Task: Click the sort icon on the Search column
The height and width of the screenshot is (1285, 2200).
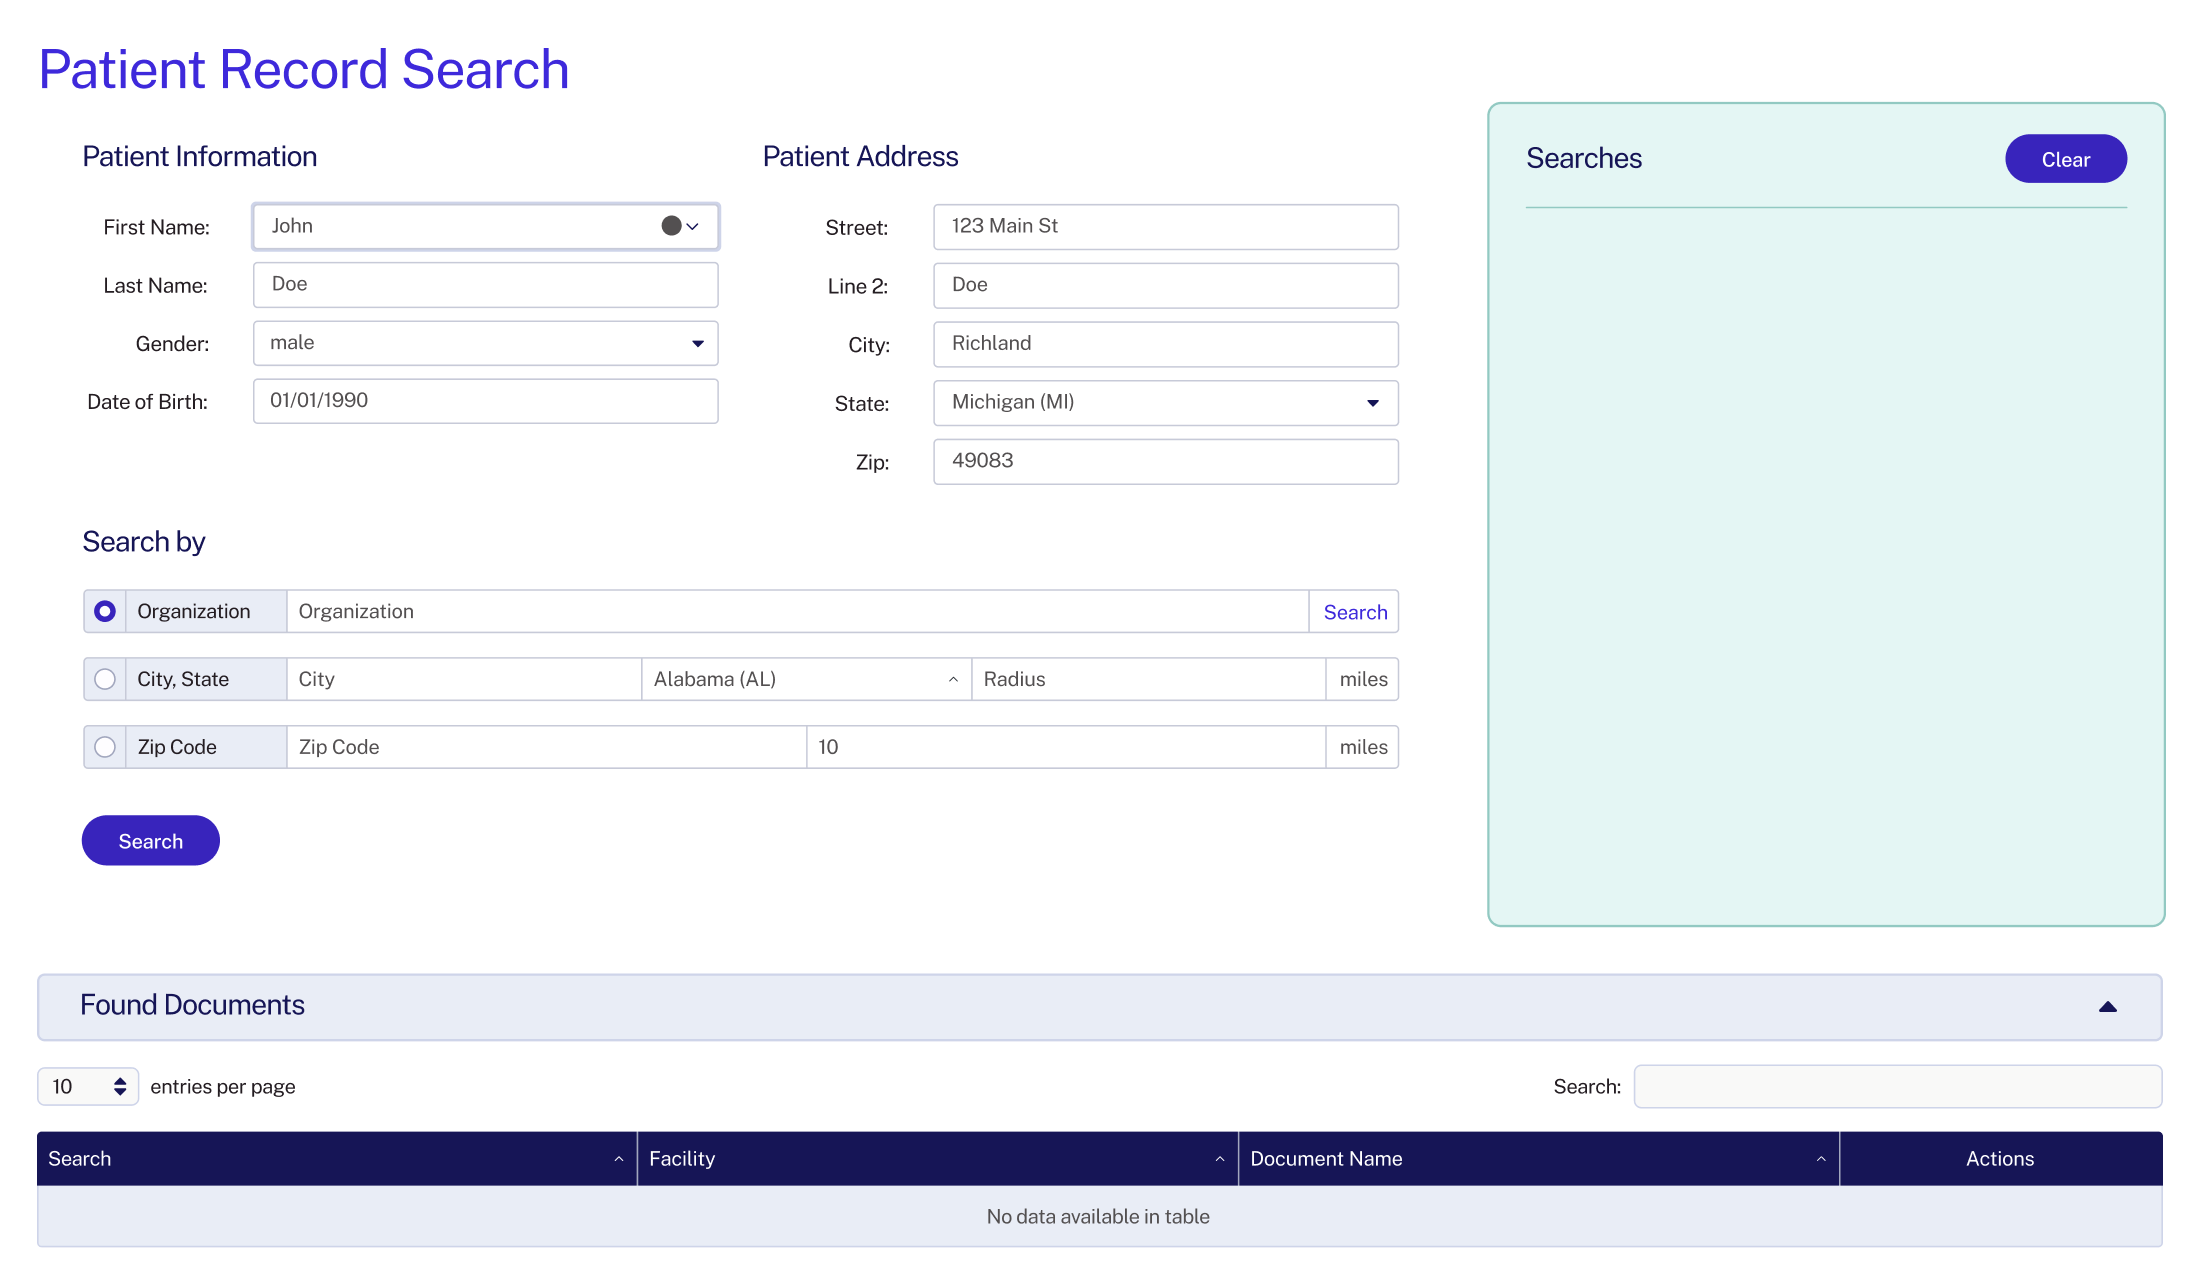Action: pos(617,1159)
